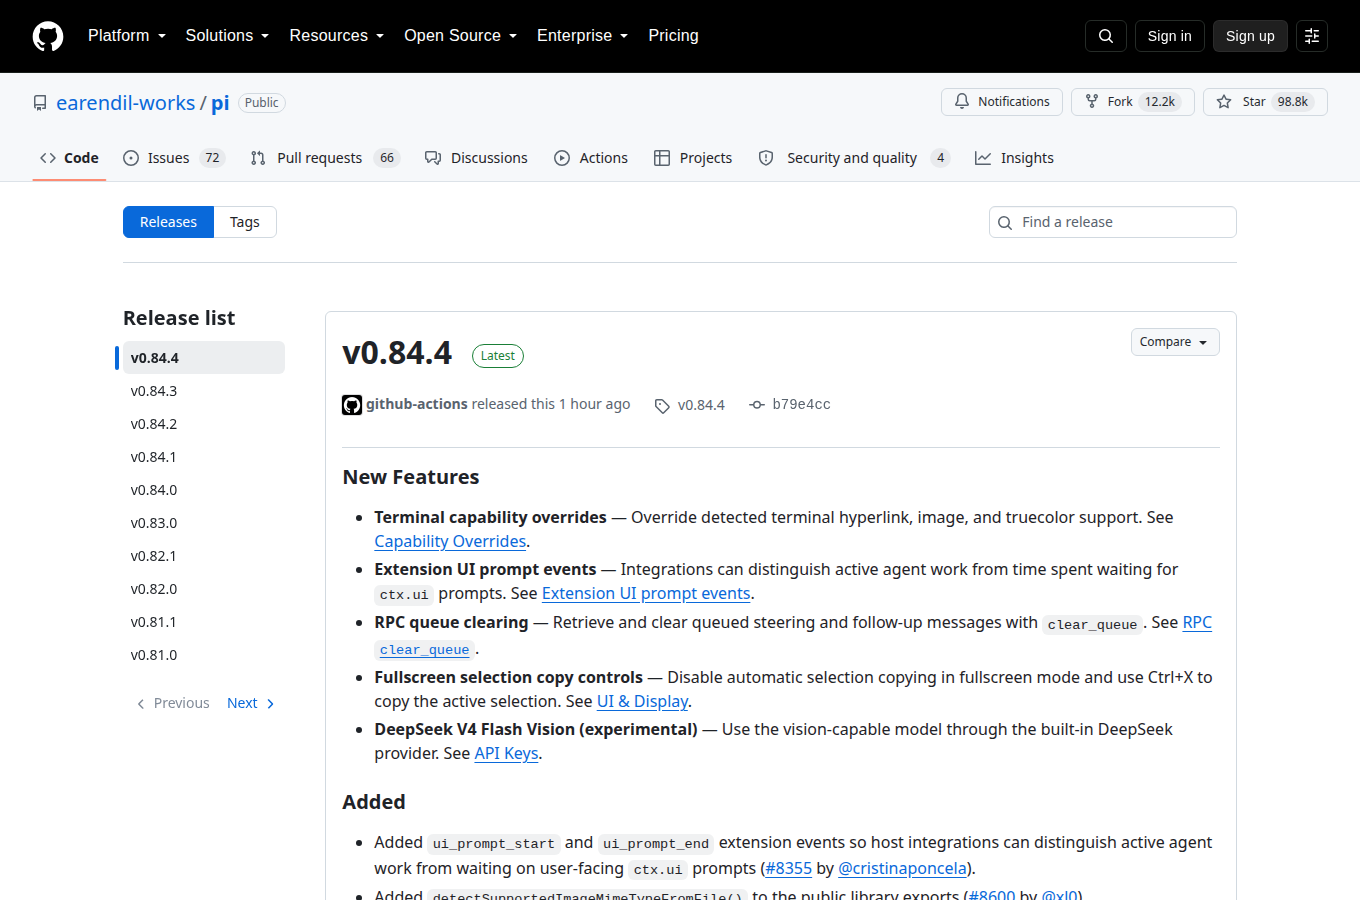Open pull request #8355 link
Viewport: 1360px width, 900px height.
tap(788, 868)
